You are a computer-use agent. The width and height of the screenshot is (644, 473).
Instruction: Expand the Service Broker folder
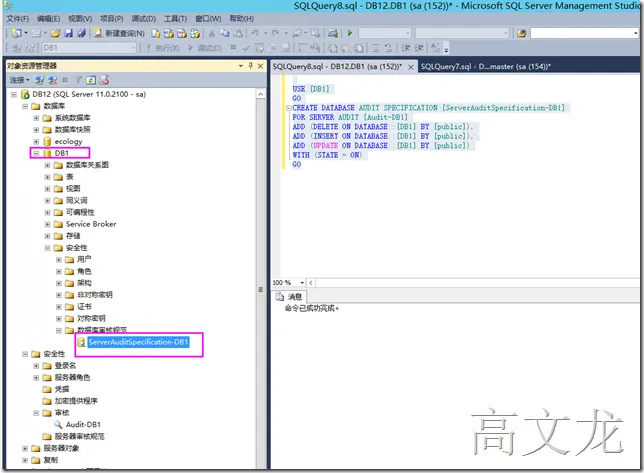[47, 225]
